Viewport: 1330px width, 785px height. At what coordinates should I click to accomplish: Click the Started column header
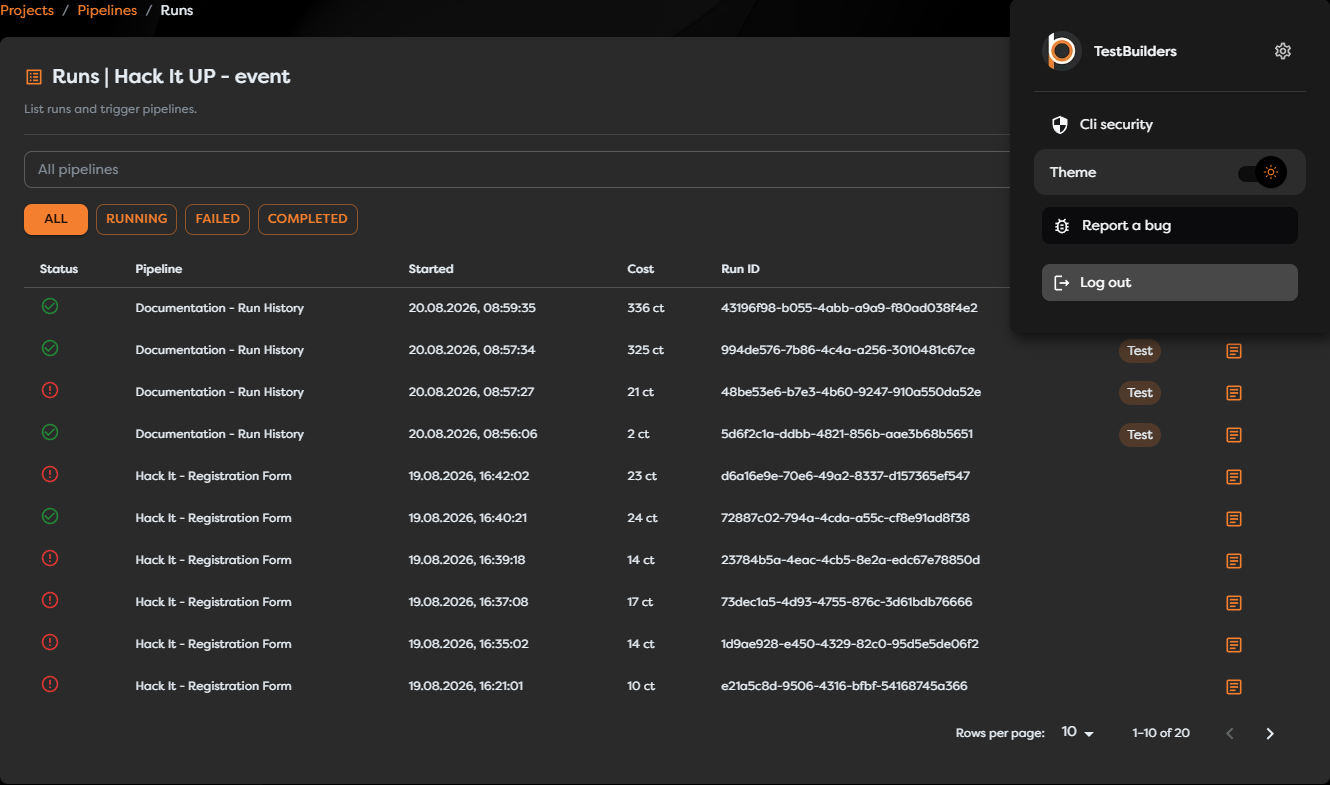pos(431,269)
